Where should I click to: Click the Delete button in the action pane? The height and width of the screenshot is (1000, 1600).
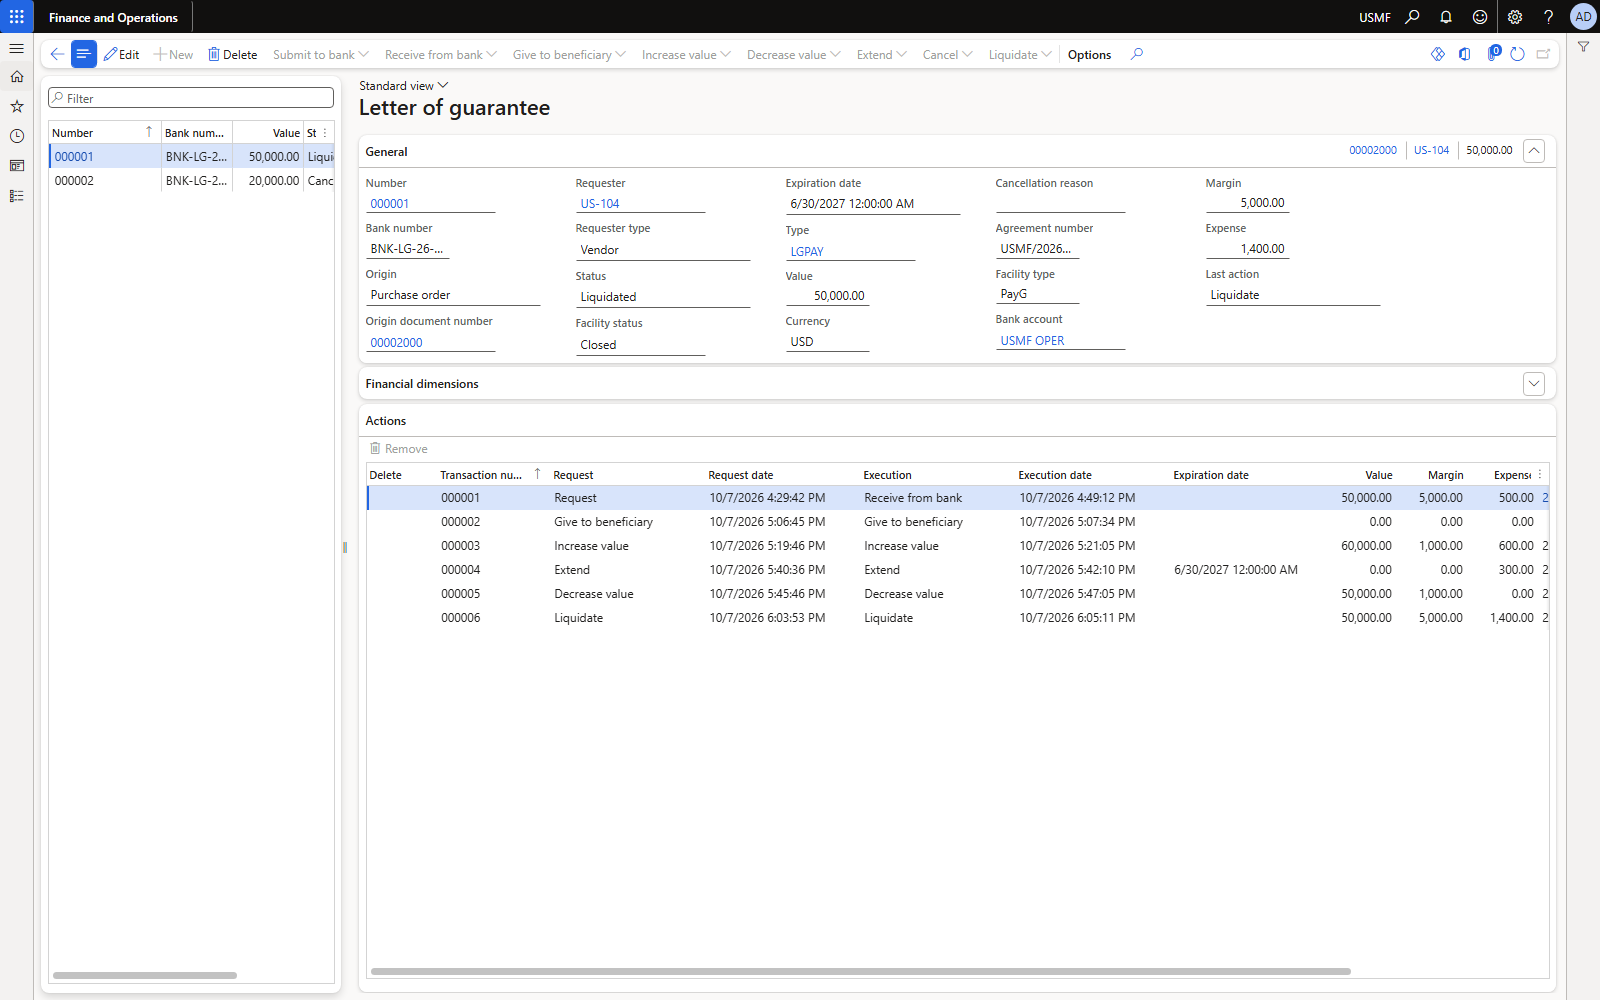[232, 54]
